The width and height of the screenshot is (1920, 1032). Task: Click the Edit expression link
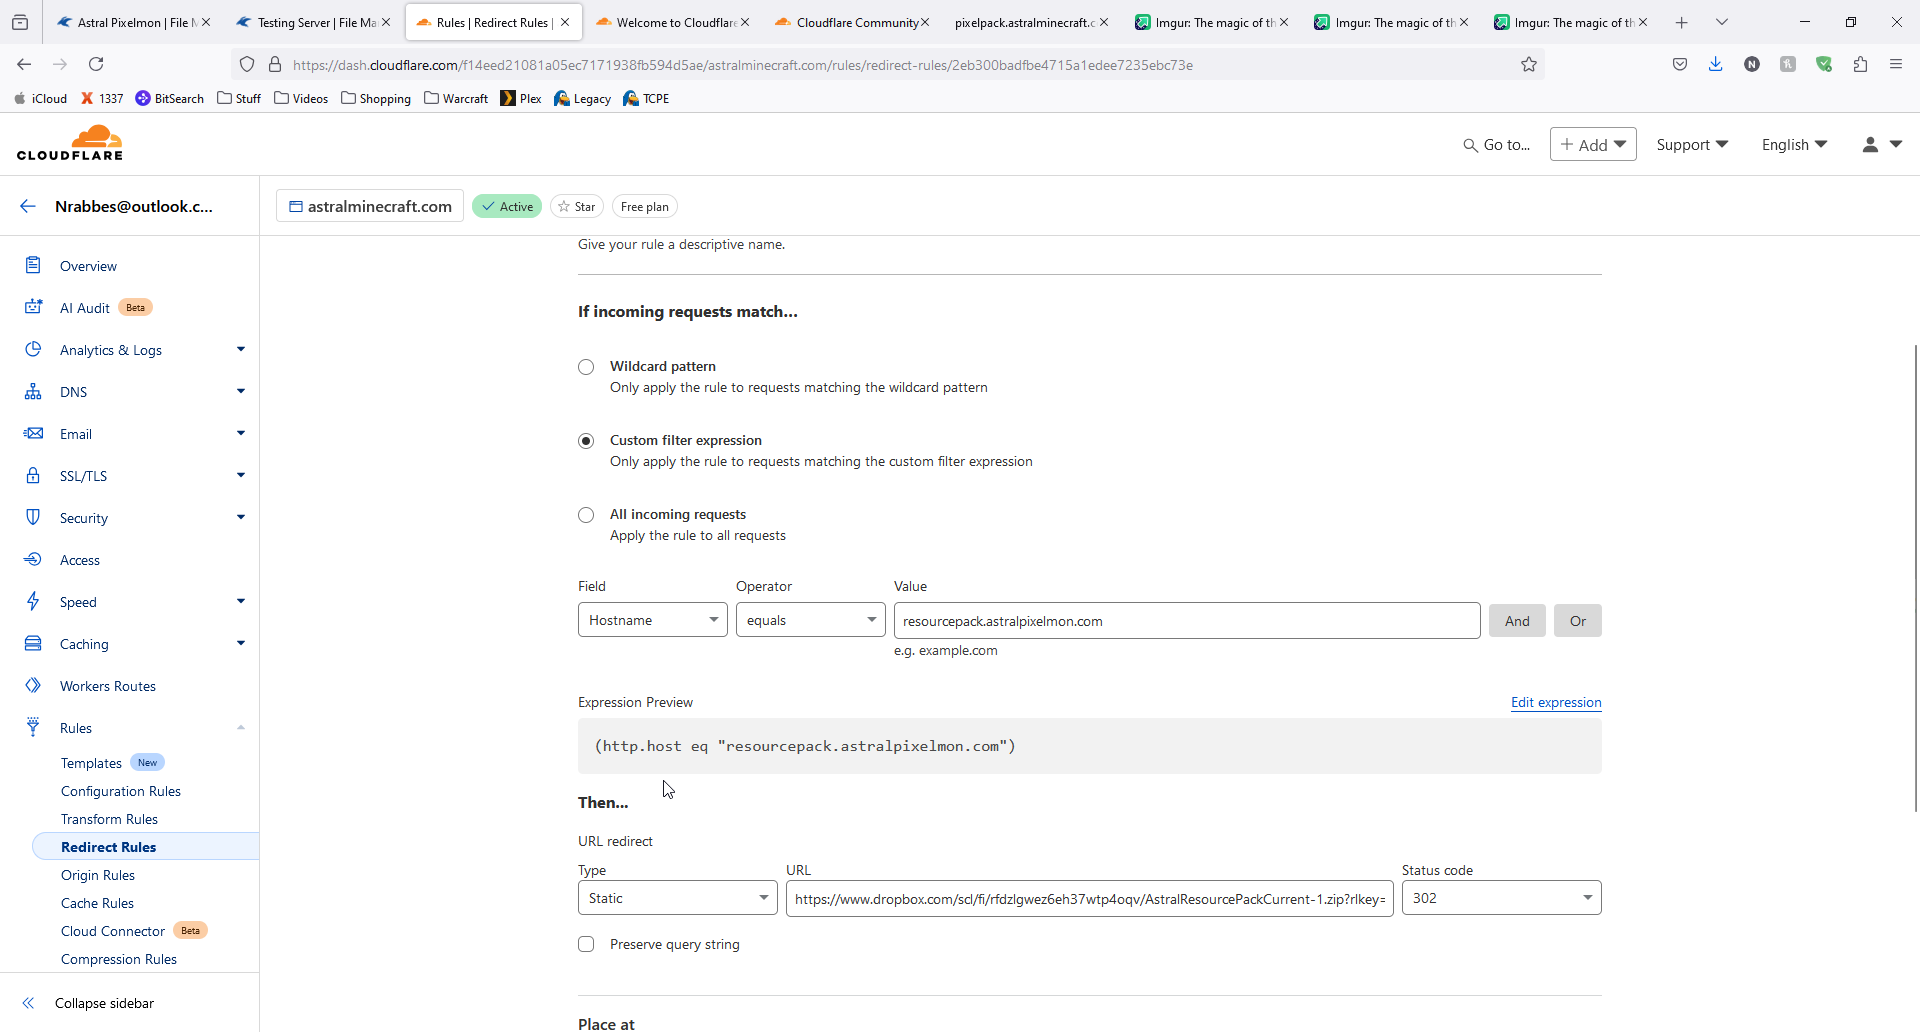[1555, 702]
